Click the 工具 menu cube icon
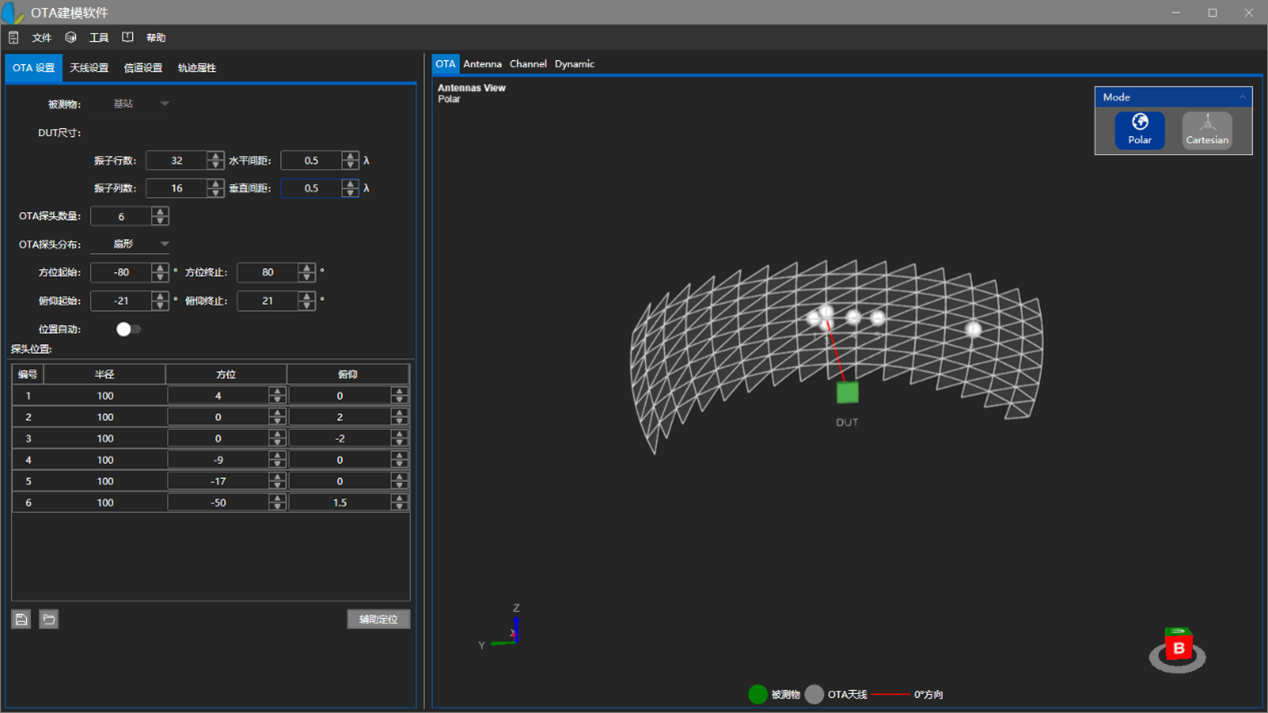 (x=70, y=38)
